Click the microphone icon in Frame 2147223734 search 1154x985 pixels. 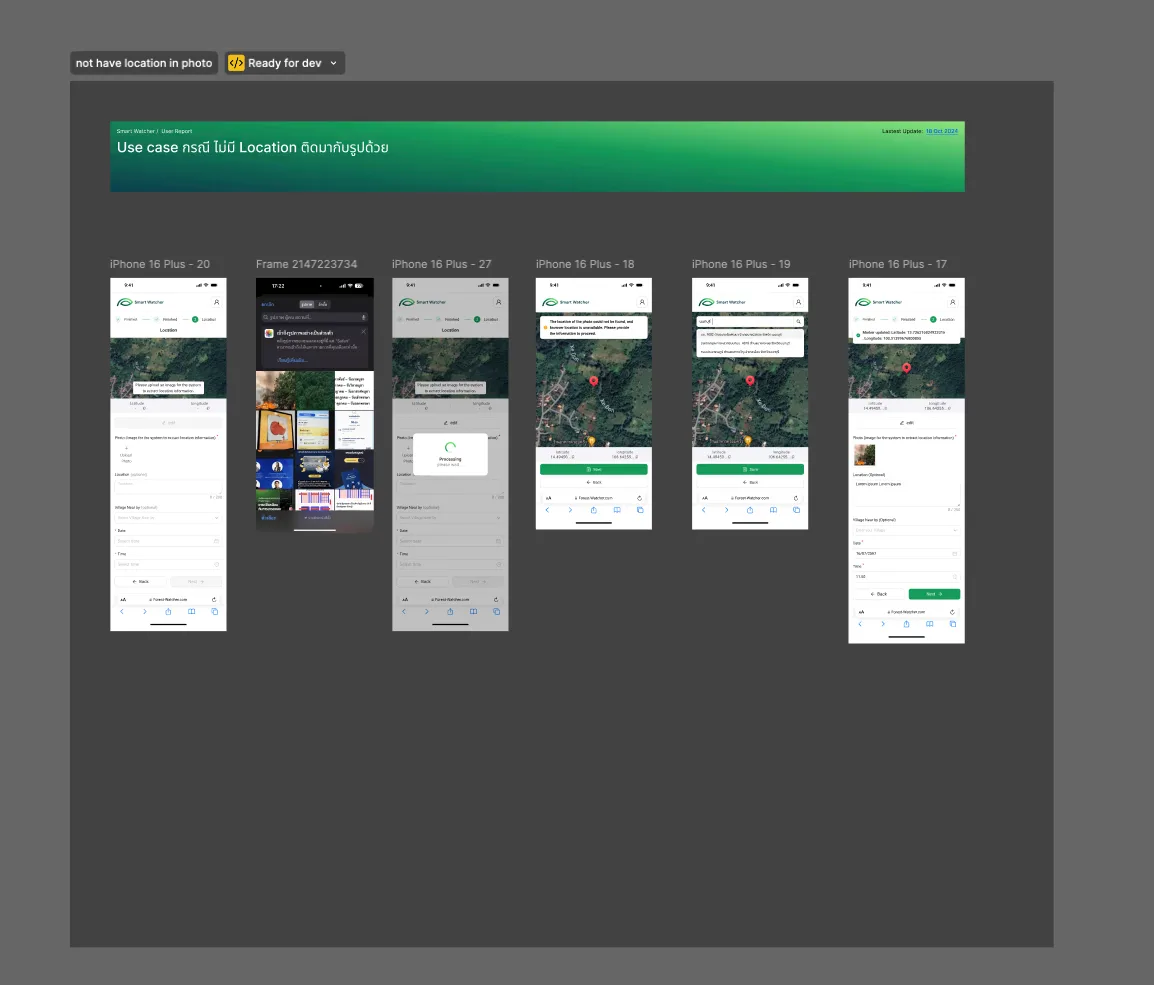point(364,317)
